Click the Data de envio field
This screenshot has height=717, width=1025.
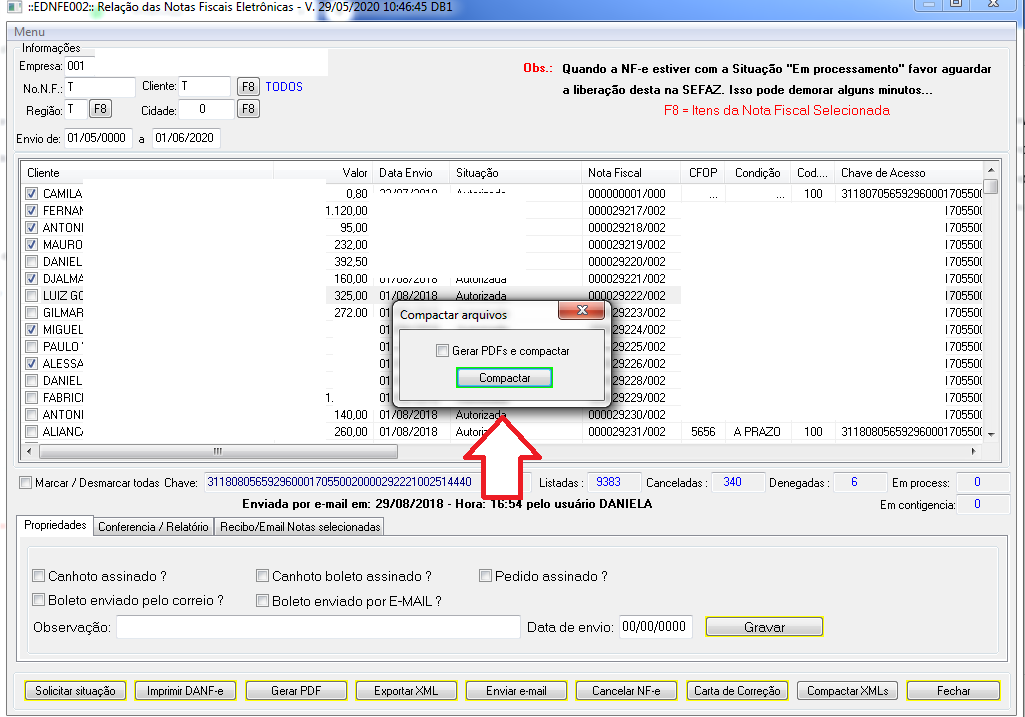pyautogui.click(x=654, y=627)
